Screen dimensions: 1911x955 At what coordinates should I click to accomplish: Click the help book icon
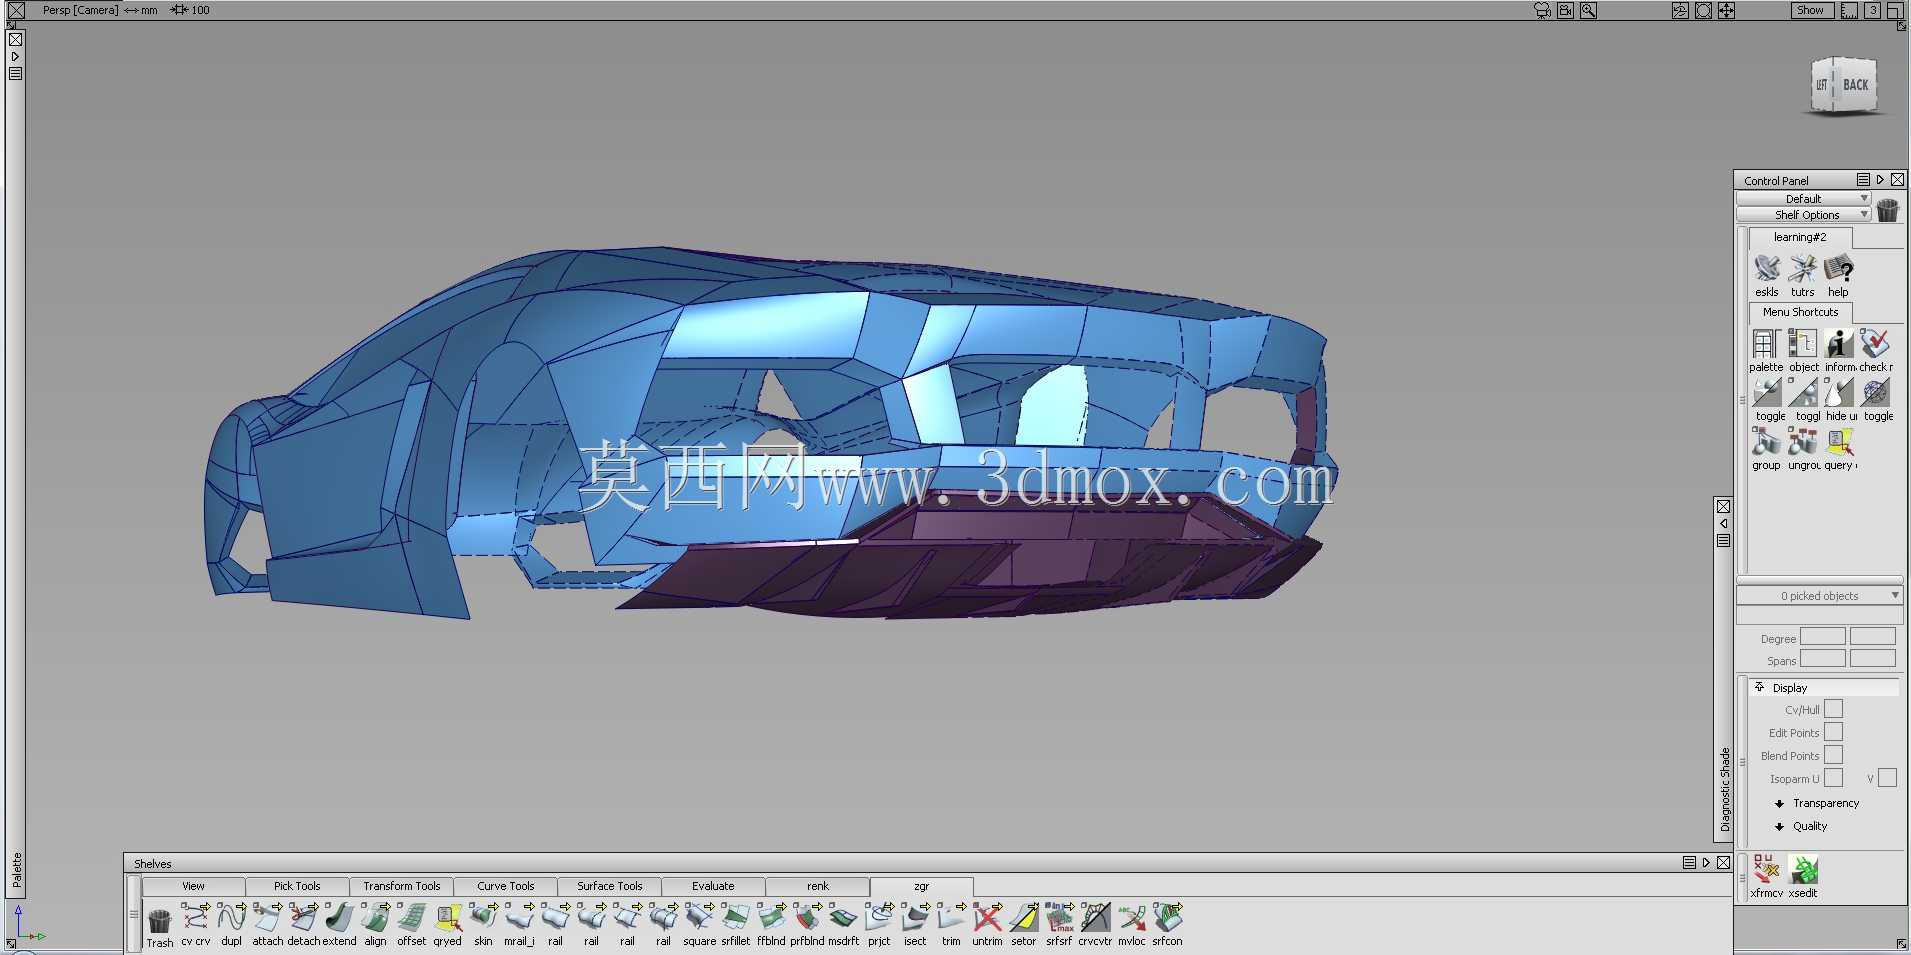(1839, 269)
